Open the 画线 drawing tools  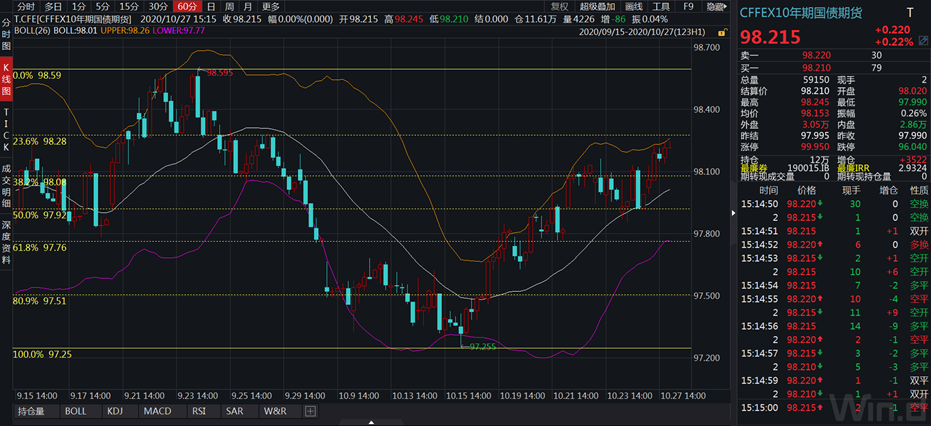click(x=634, y=7)
